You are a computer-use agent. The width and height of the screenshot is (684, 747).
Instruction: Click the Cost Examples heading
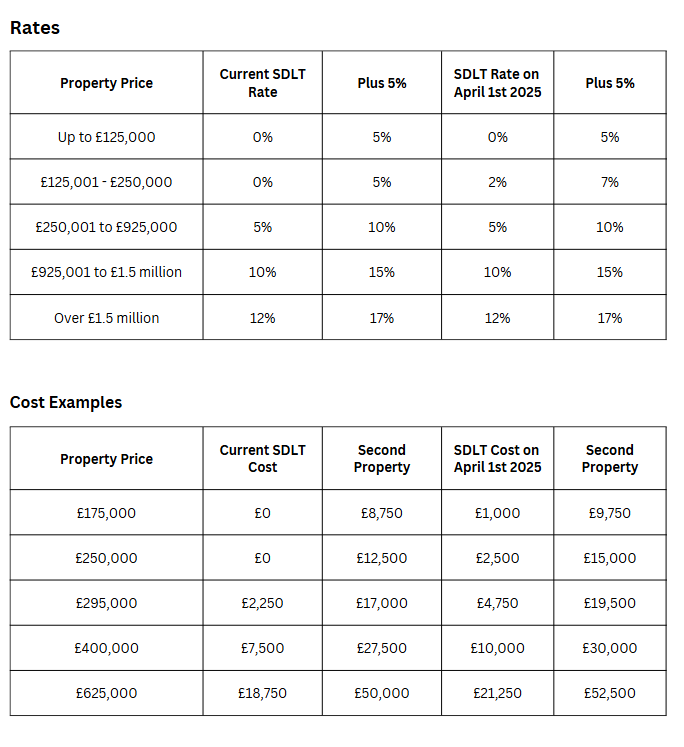tap(66, 403)
